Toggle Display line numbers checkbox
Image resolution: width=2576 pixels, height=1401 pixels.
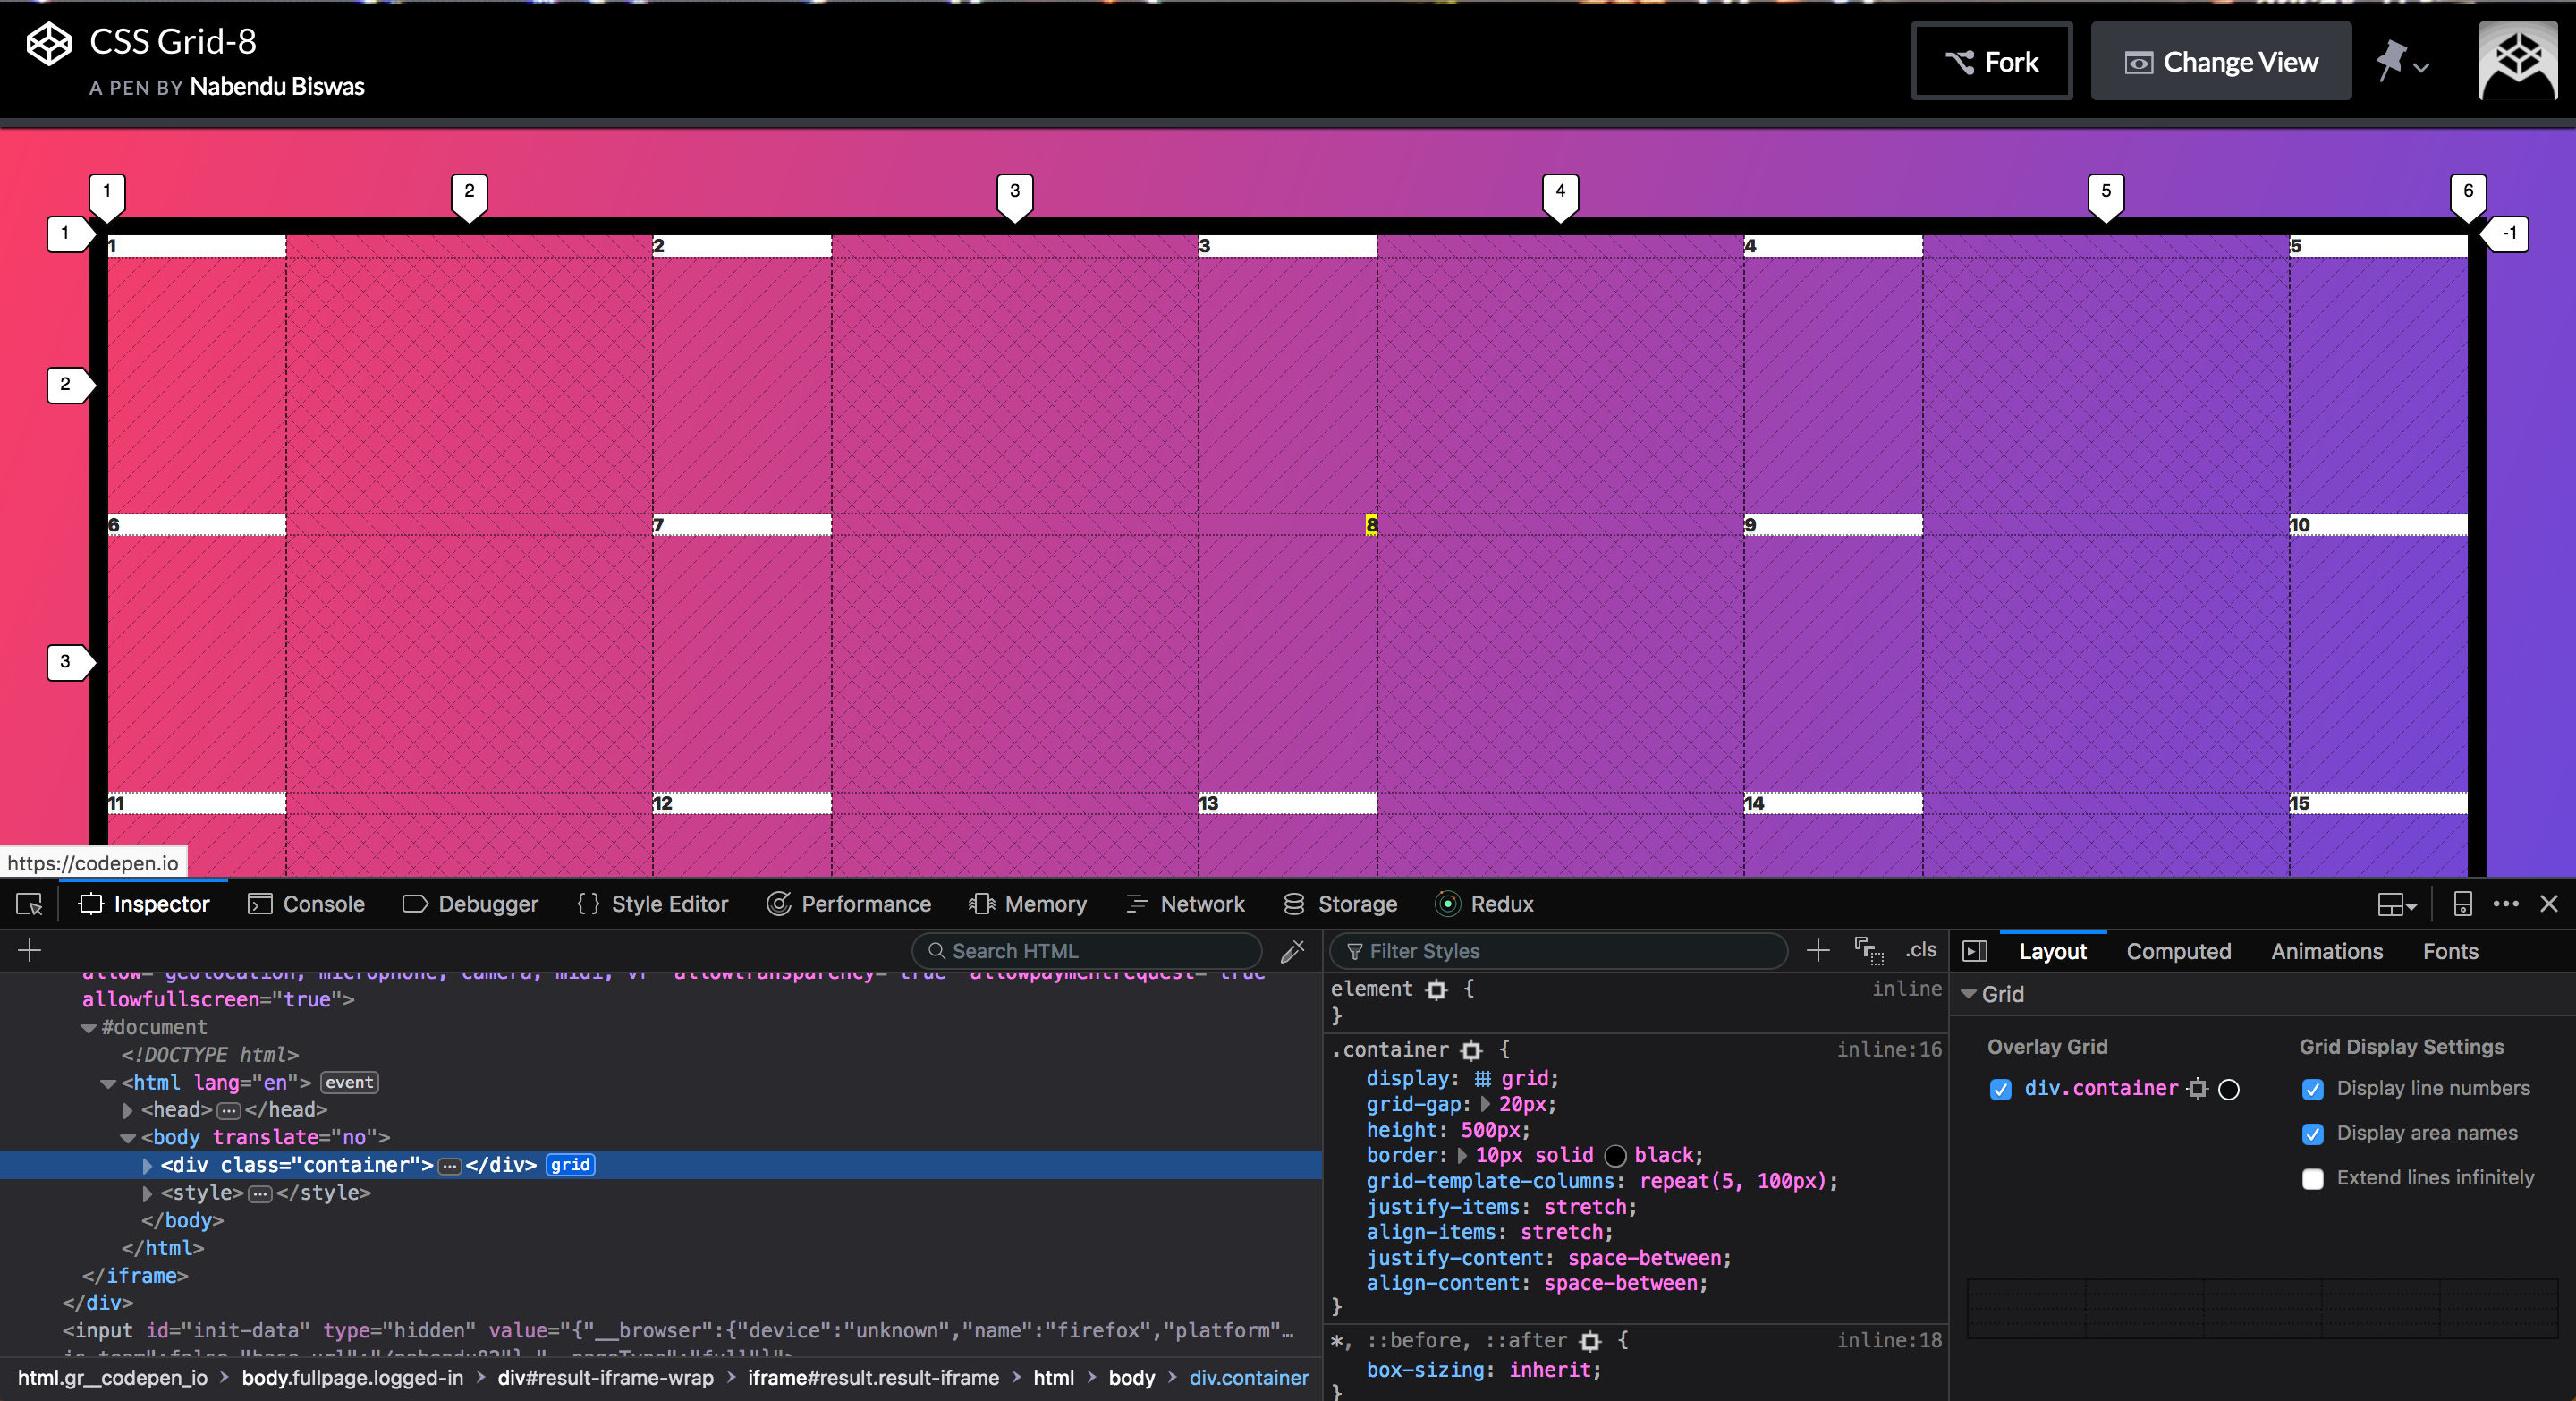[x=2312, y=1089]
